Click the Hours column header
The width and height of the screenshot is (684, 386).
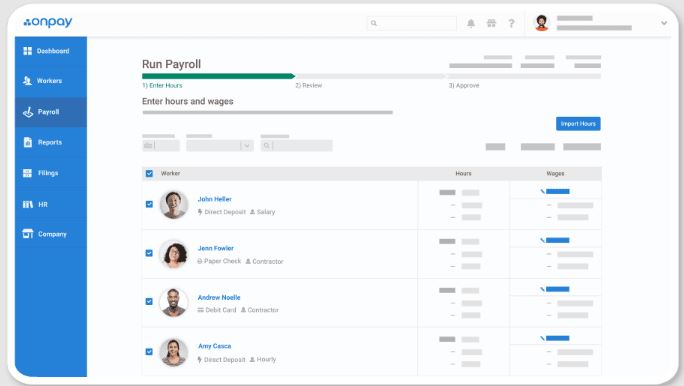[463, 173]
